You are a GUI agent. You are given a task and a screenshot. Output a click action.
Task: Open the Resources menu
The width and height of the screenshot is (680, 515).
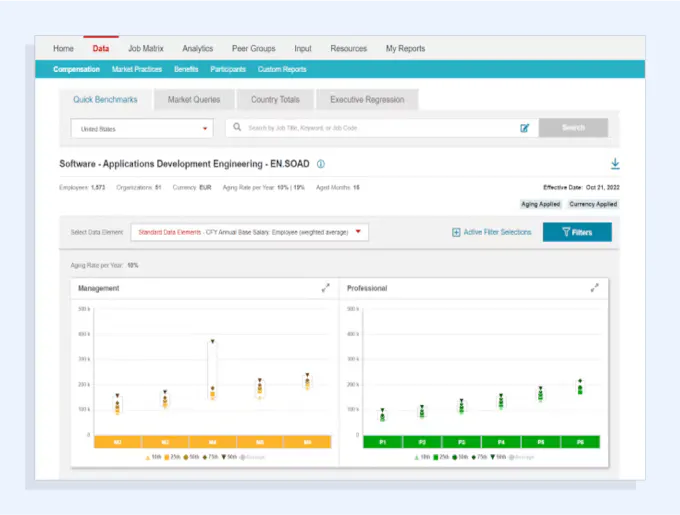pyautogui.click(x=349, y=49)
